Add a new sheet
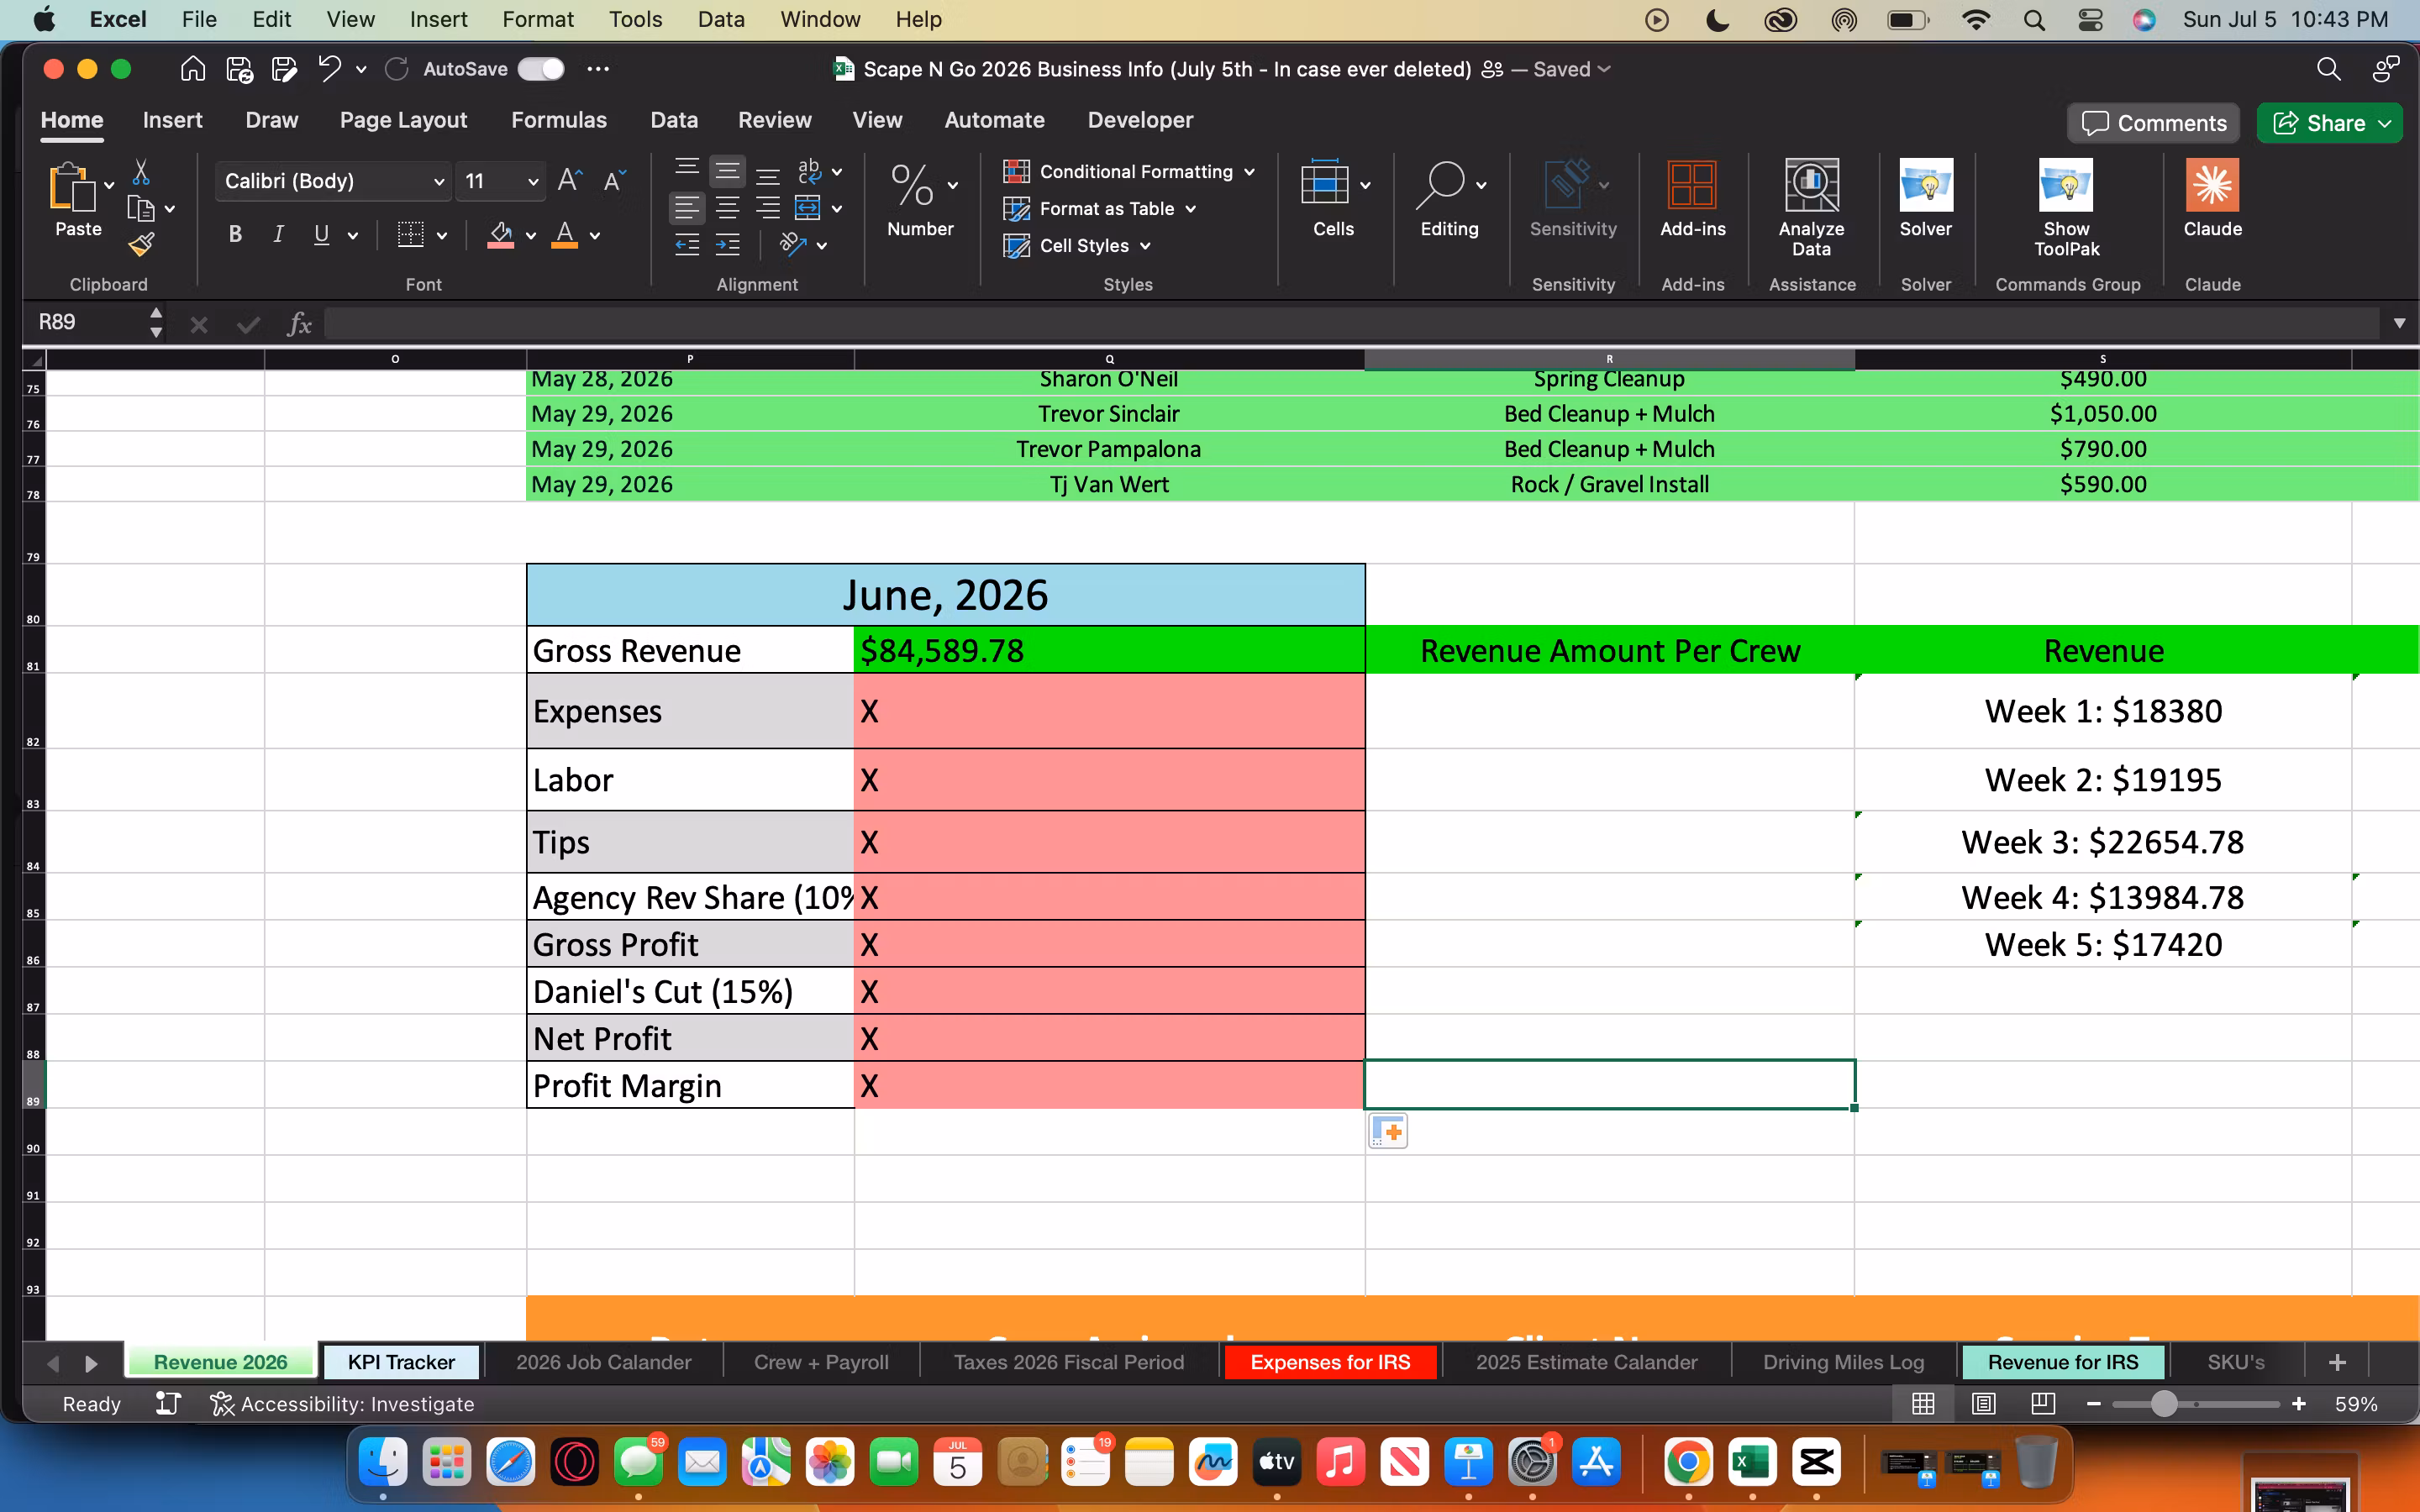Viewport: 2420px width, 1512px height. tap(2337, 1362)
